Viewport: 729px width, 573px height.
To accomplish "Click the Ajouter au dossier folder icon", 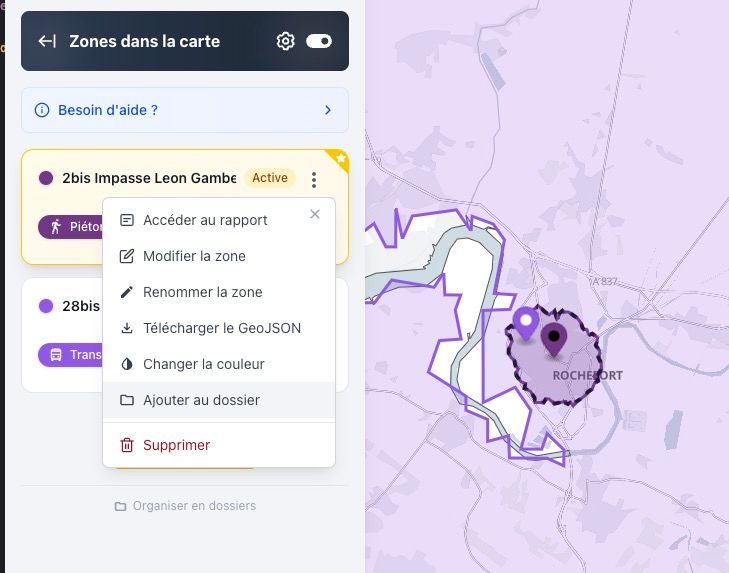I will (x=127, y=400).
